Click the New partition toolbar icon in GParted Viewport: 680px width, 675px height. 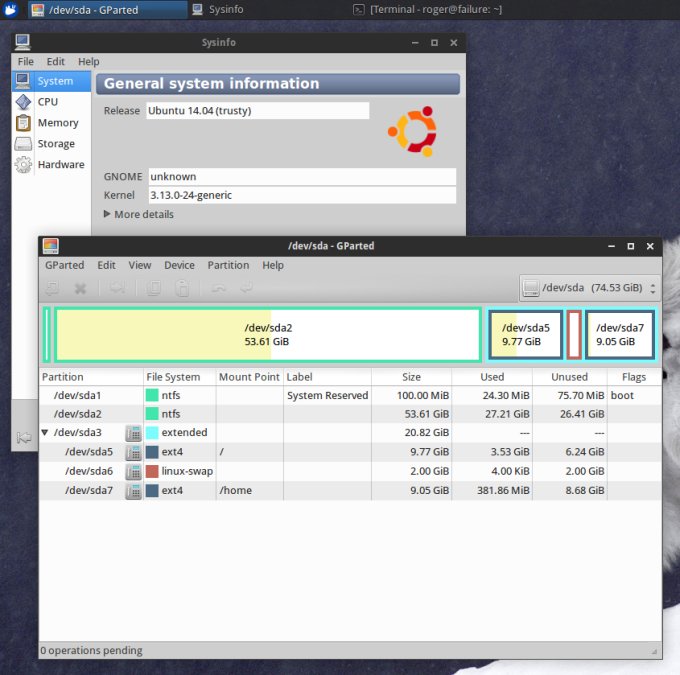coord(52,288)
